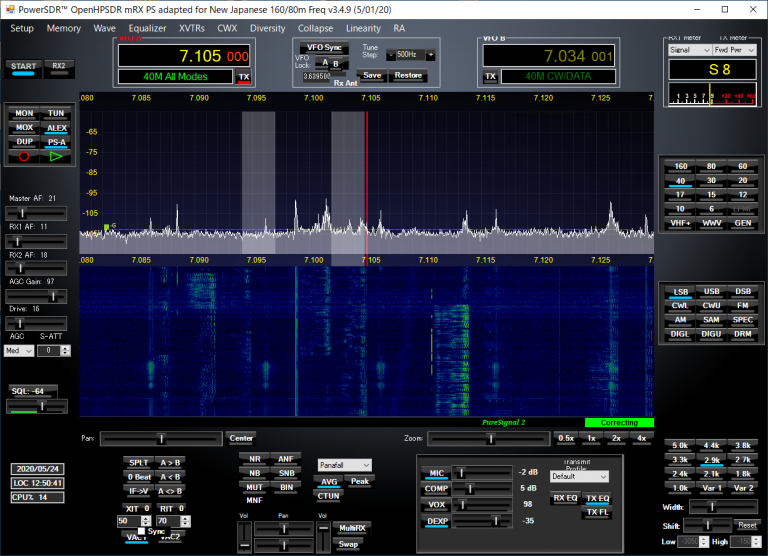Image resolution: width=768 pixels, height=556 pixels.
Task: Set zoom to 2x
Action: click(616, 438)
